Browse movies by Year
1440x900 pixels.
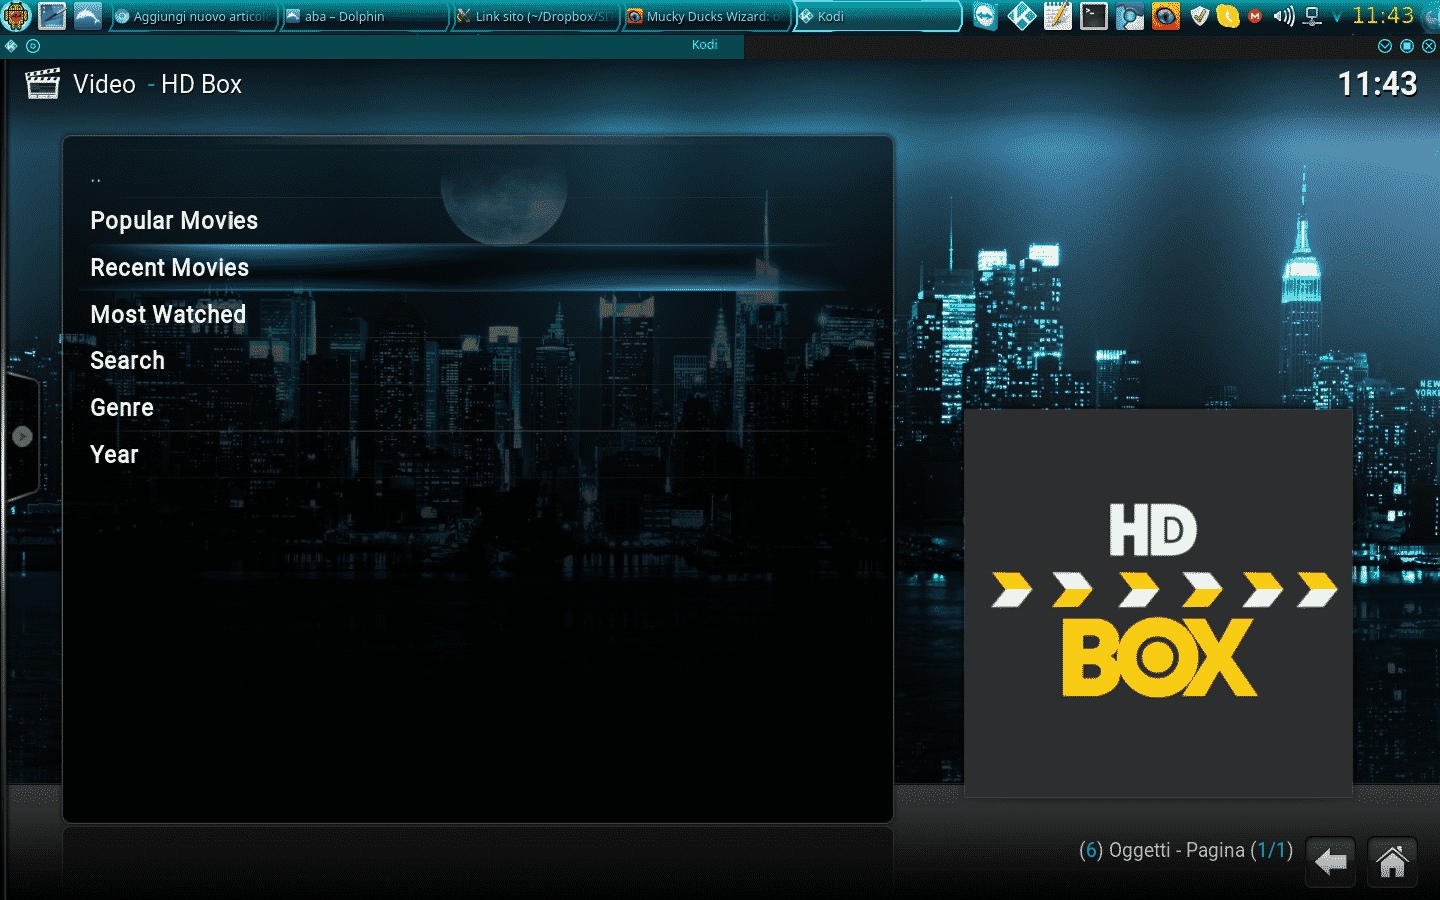[x=478, y=454]
